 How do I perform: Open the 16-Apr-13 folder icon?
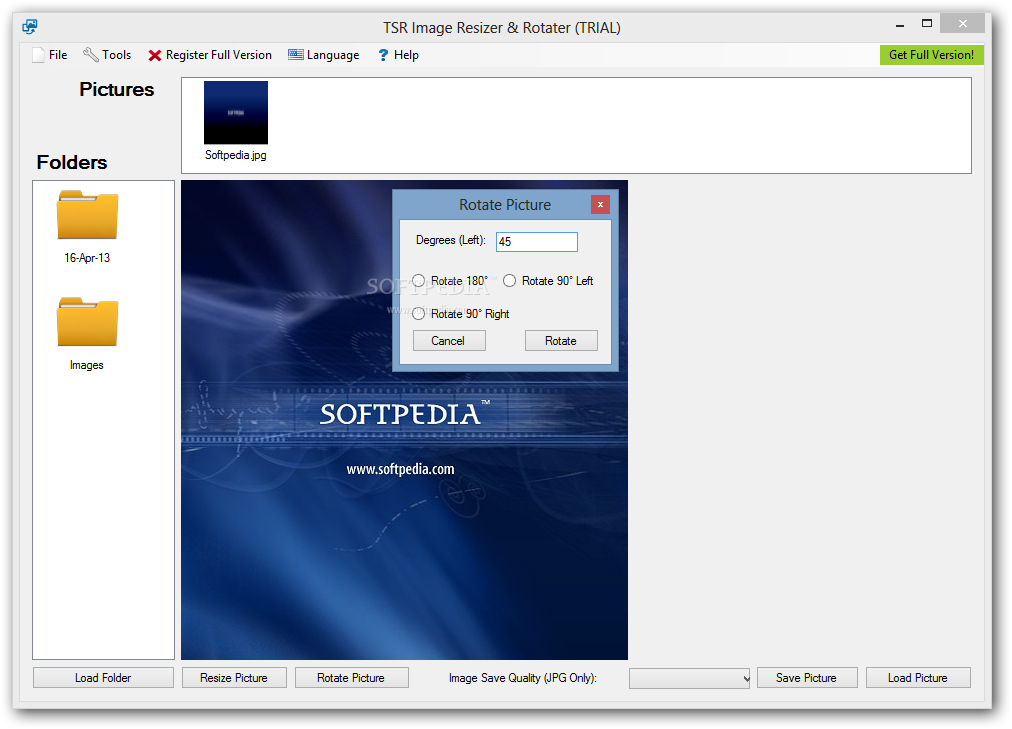tap(87, 215)
